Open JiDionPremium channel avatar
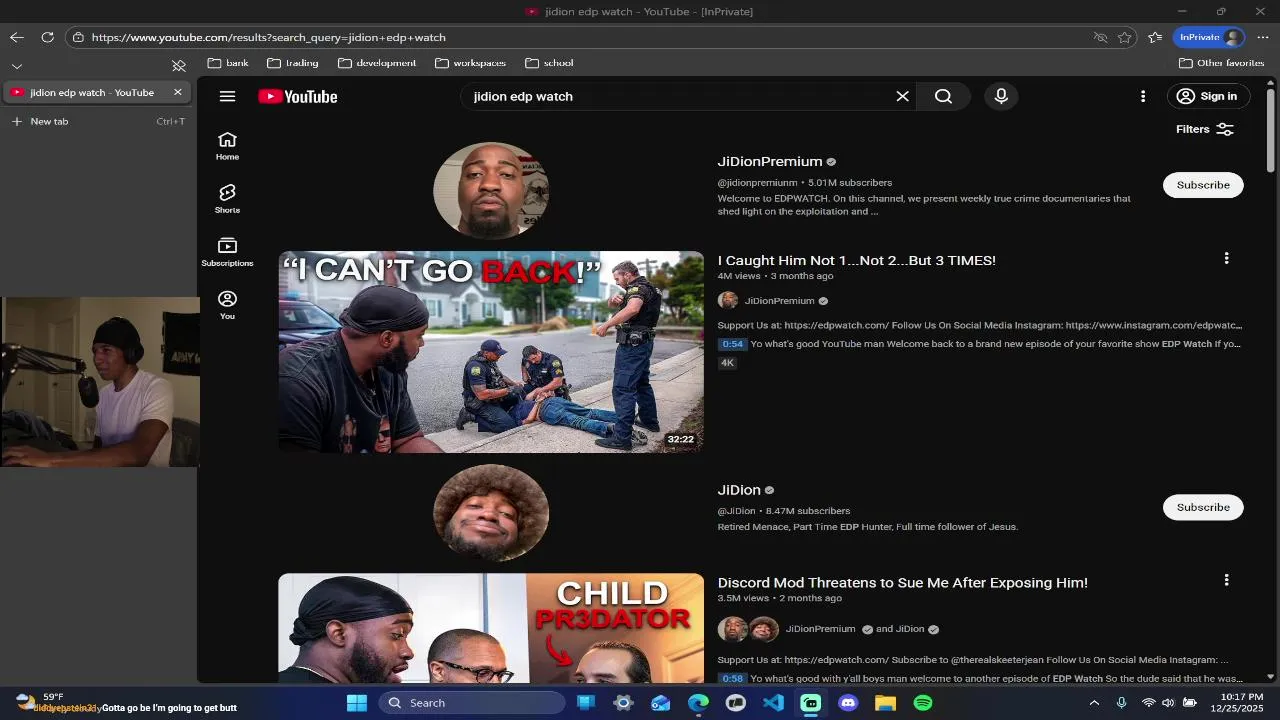Viewport: 1280px width, 720px height. click(491, 190)
